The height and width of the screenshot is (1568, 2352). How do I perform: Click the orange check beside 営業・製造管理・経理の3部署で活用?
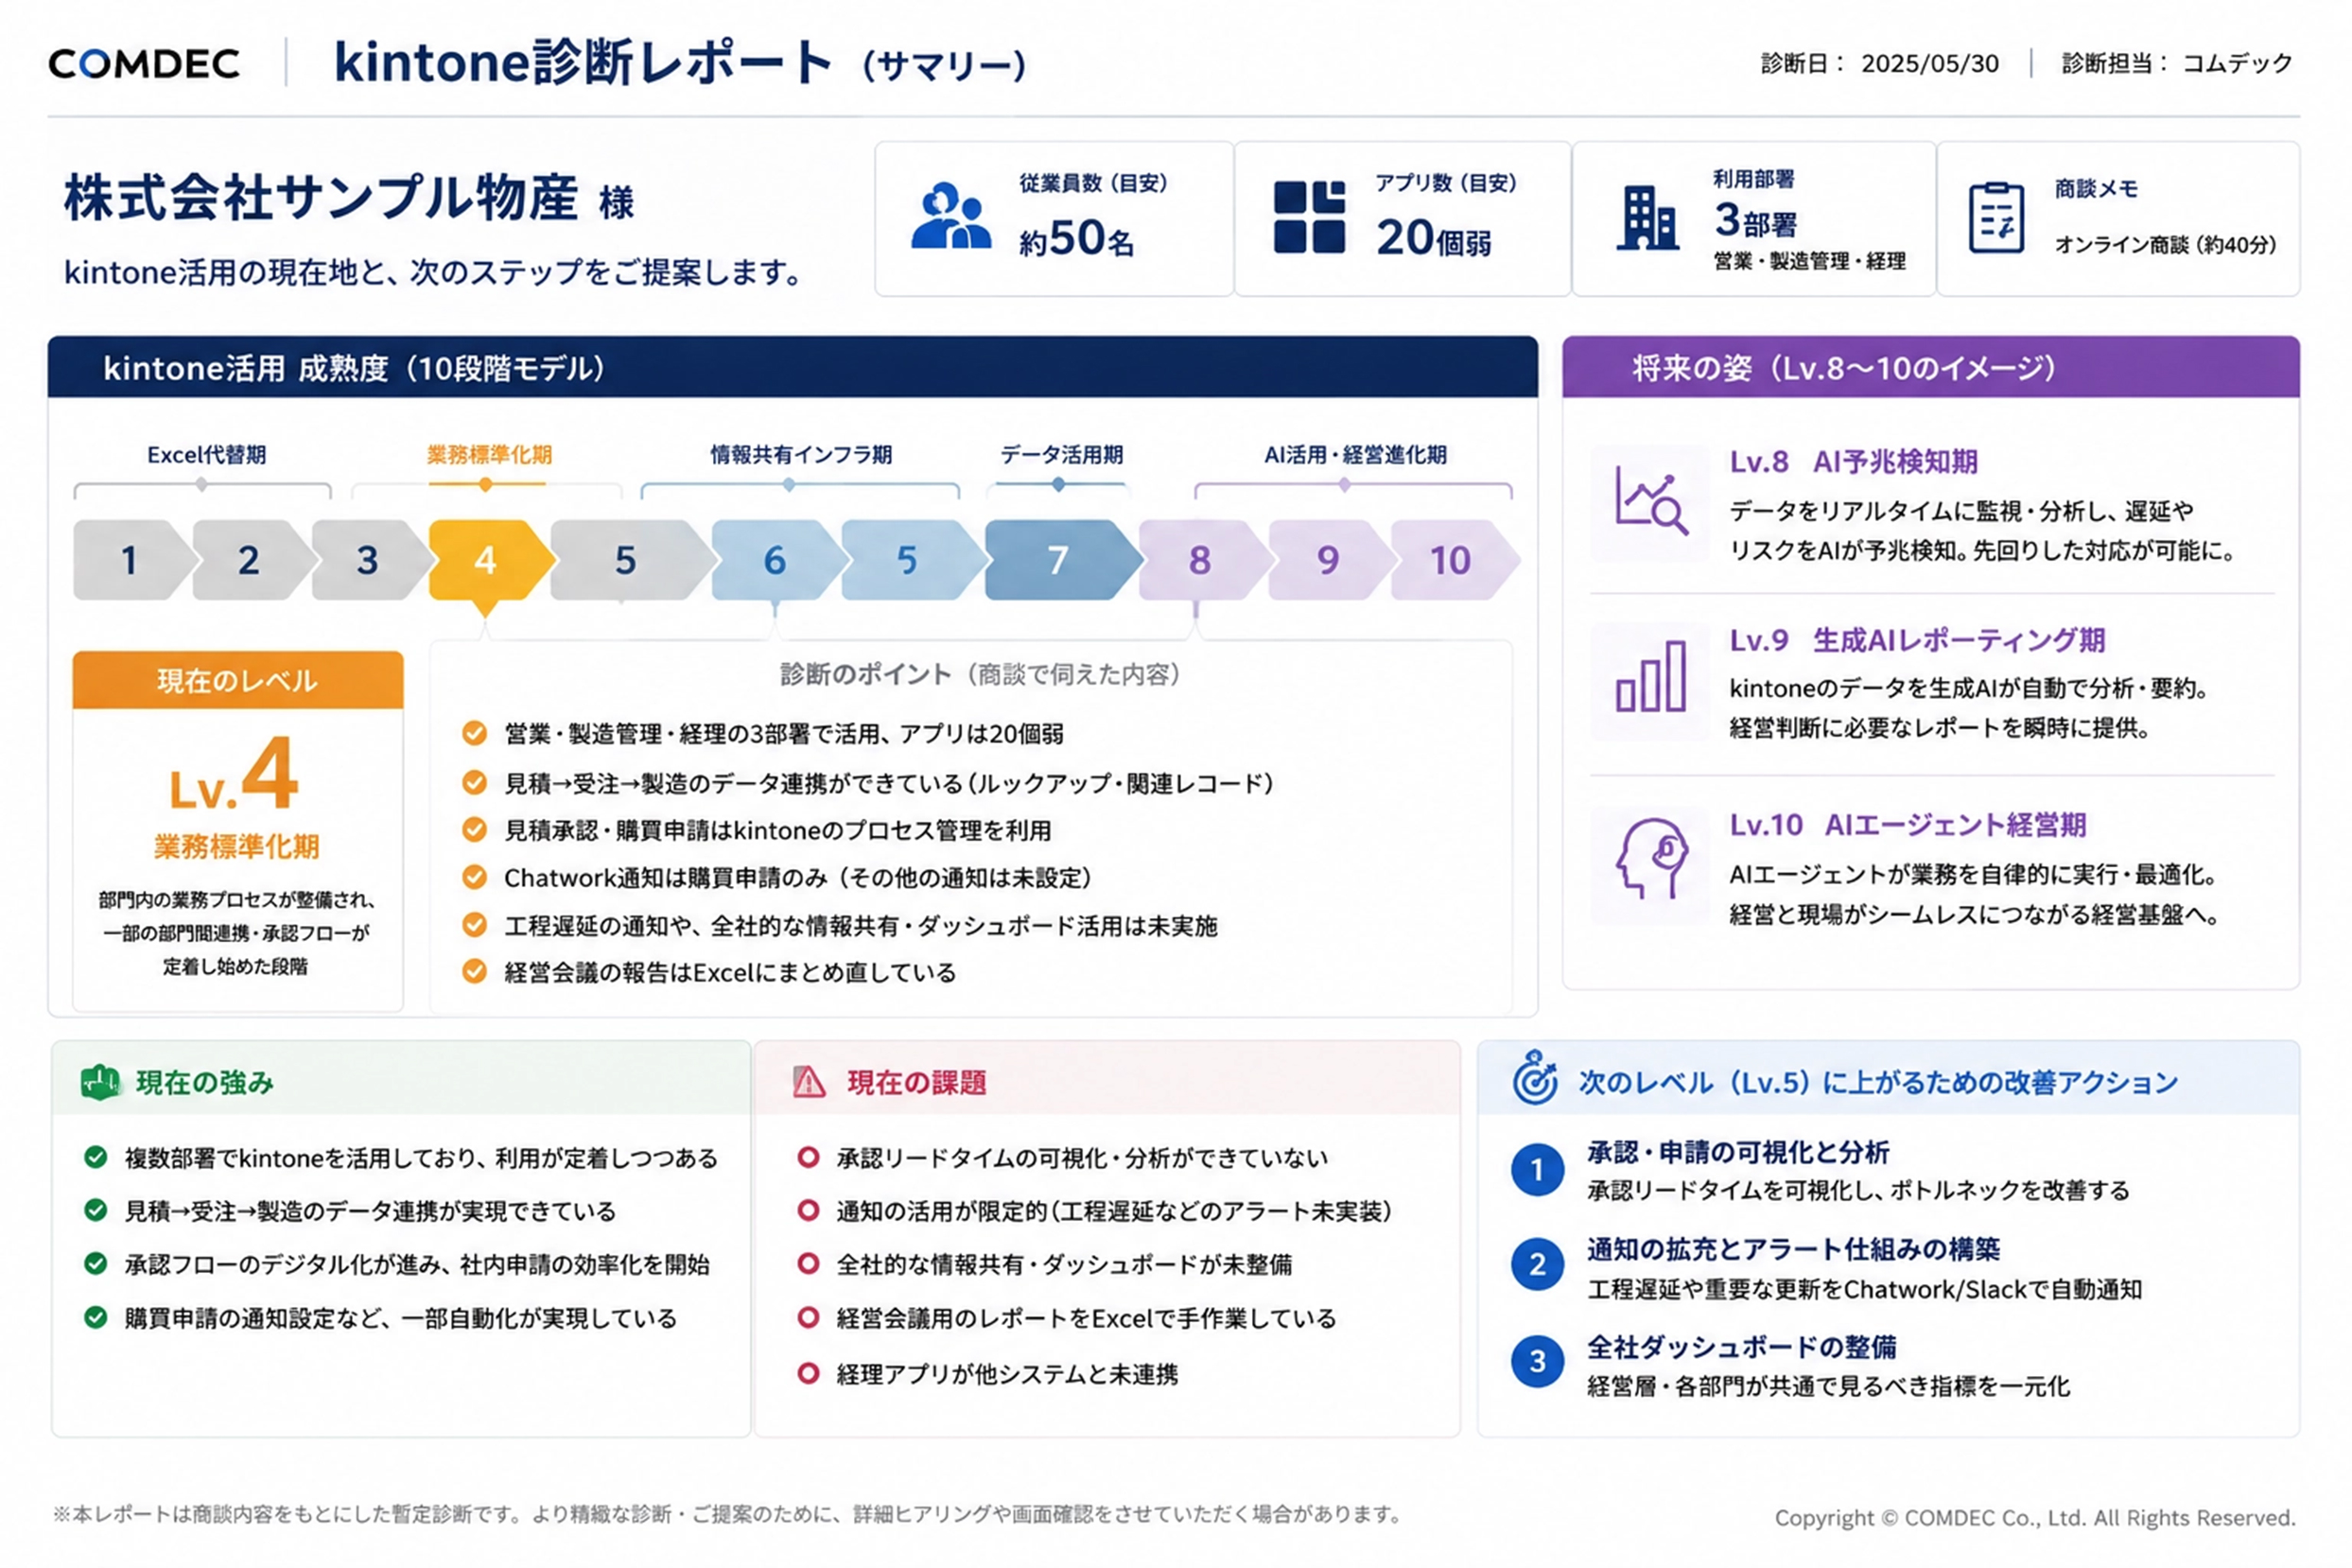[474, 734]
